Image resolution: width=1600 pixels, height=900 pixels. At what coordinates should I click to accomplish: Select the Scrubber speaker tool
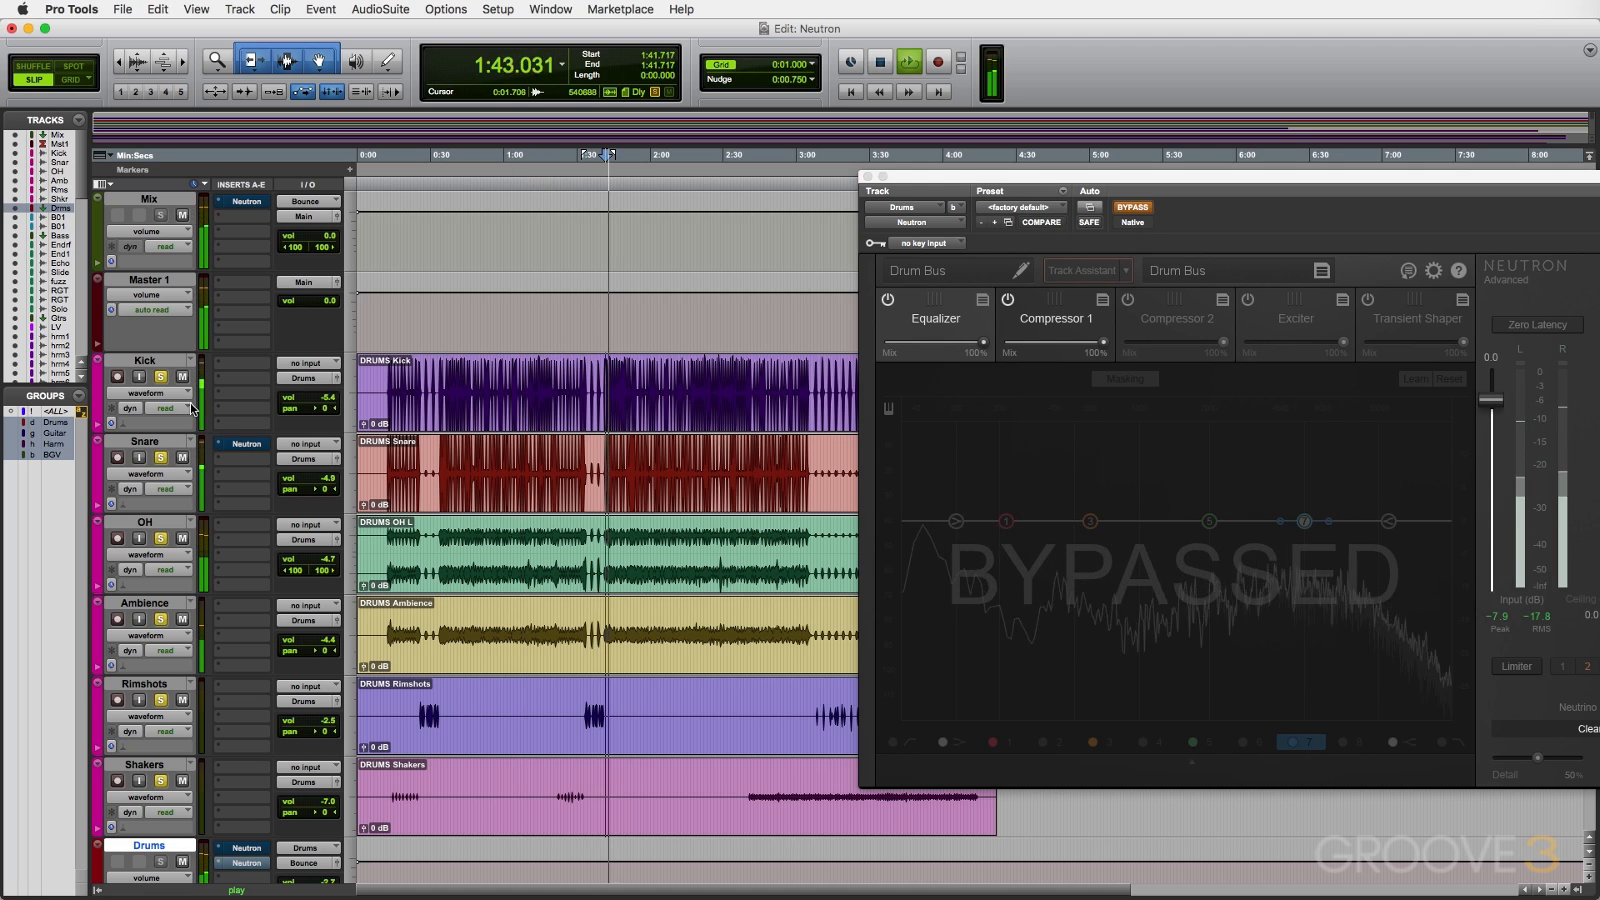tap(355, 62)
